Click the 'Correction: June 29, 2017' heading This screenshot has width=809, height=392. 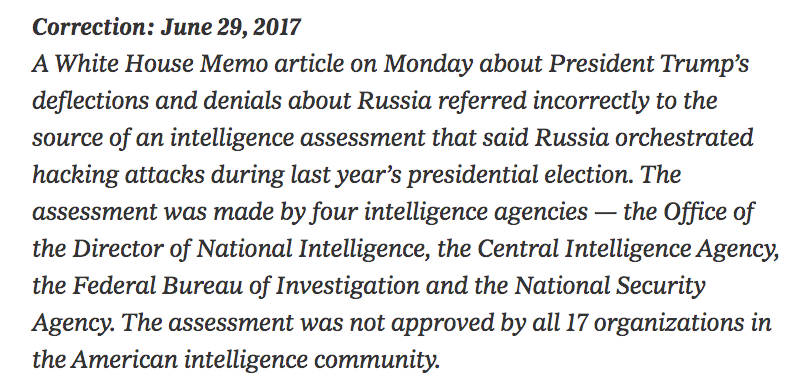[166, 27]
